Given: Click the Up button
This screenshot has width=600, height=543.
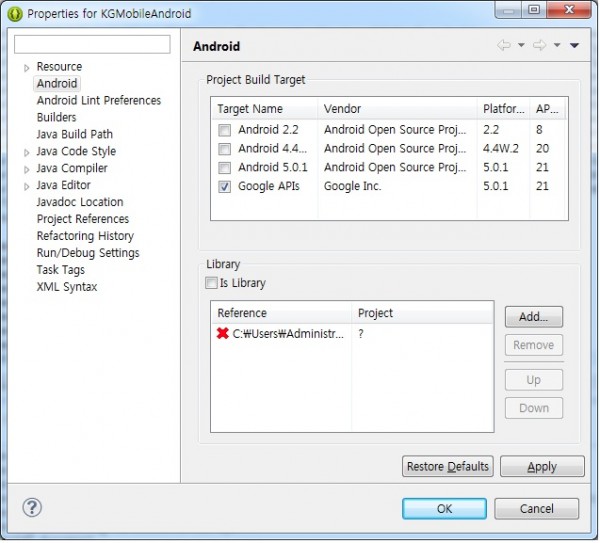Looking at the screenshot, I should coord(533,380).
